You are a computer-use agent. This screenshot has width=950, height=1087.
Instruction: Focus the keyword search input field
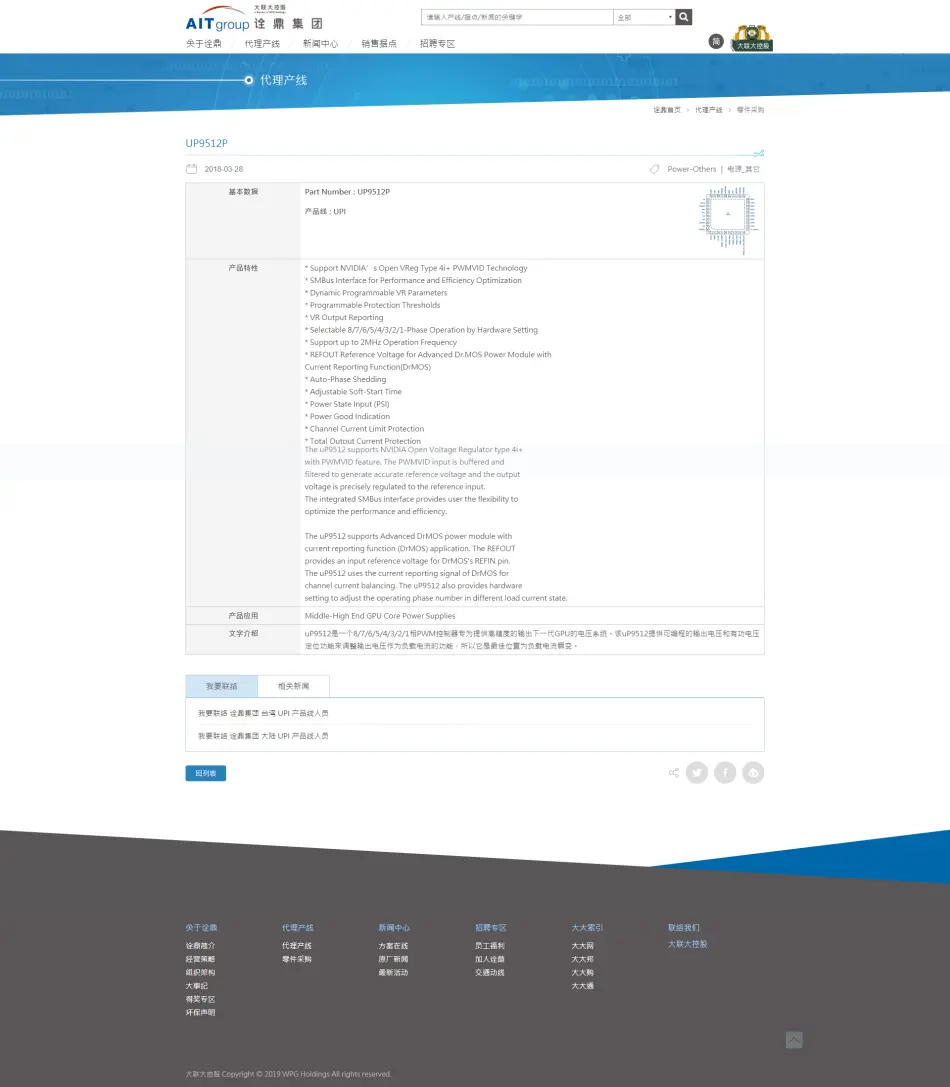click(517, 17)
